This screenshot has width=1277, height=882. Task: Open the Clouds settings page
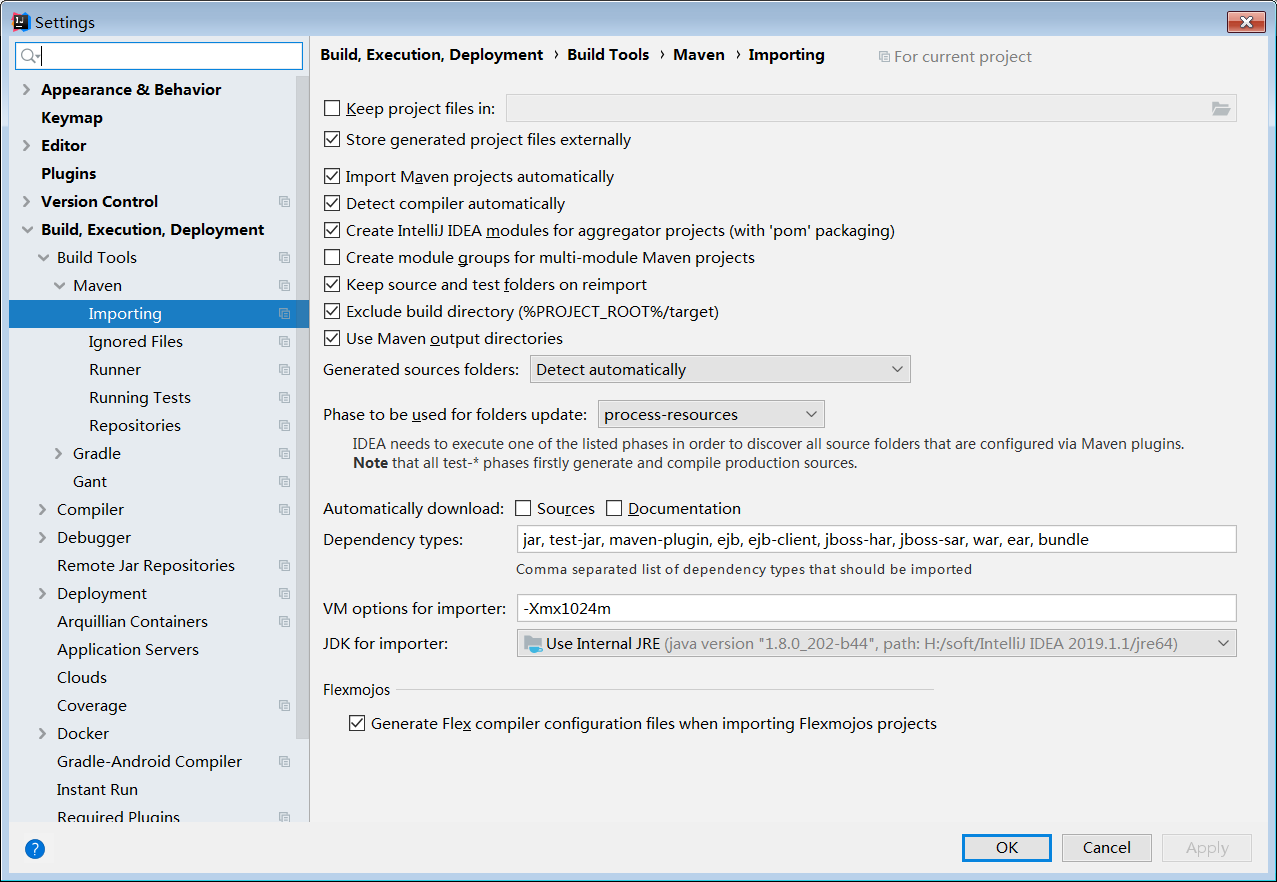click(x=82, y=678)
